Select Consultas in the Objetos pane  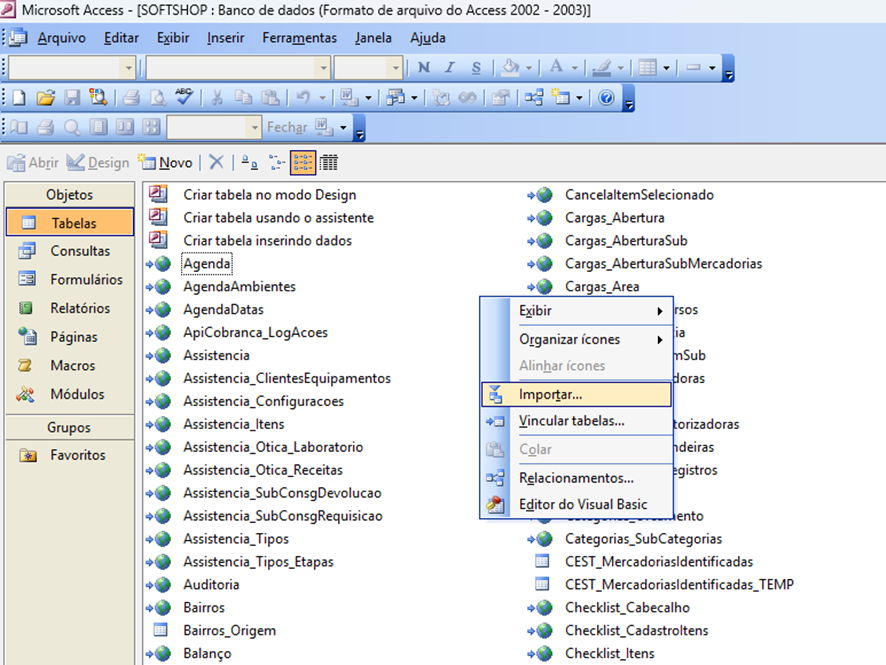tap(80, 251)
